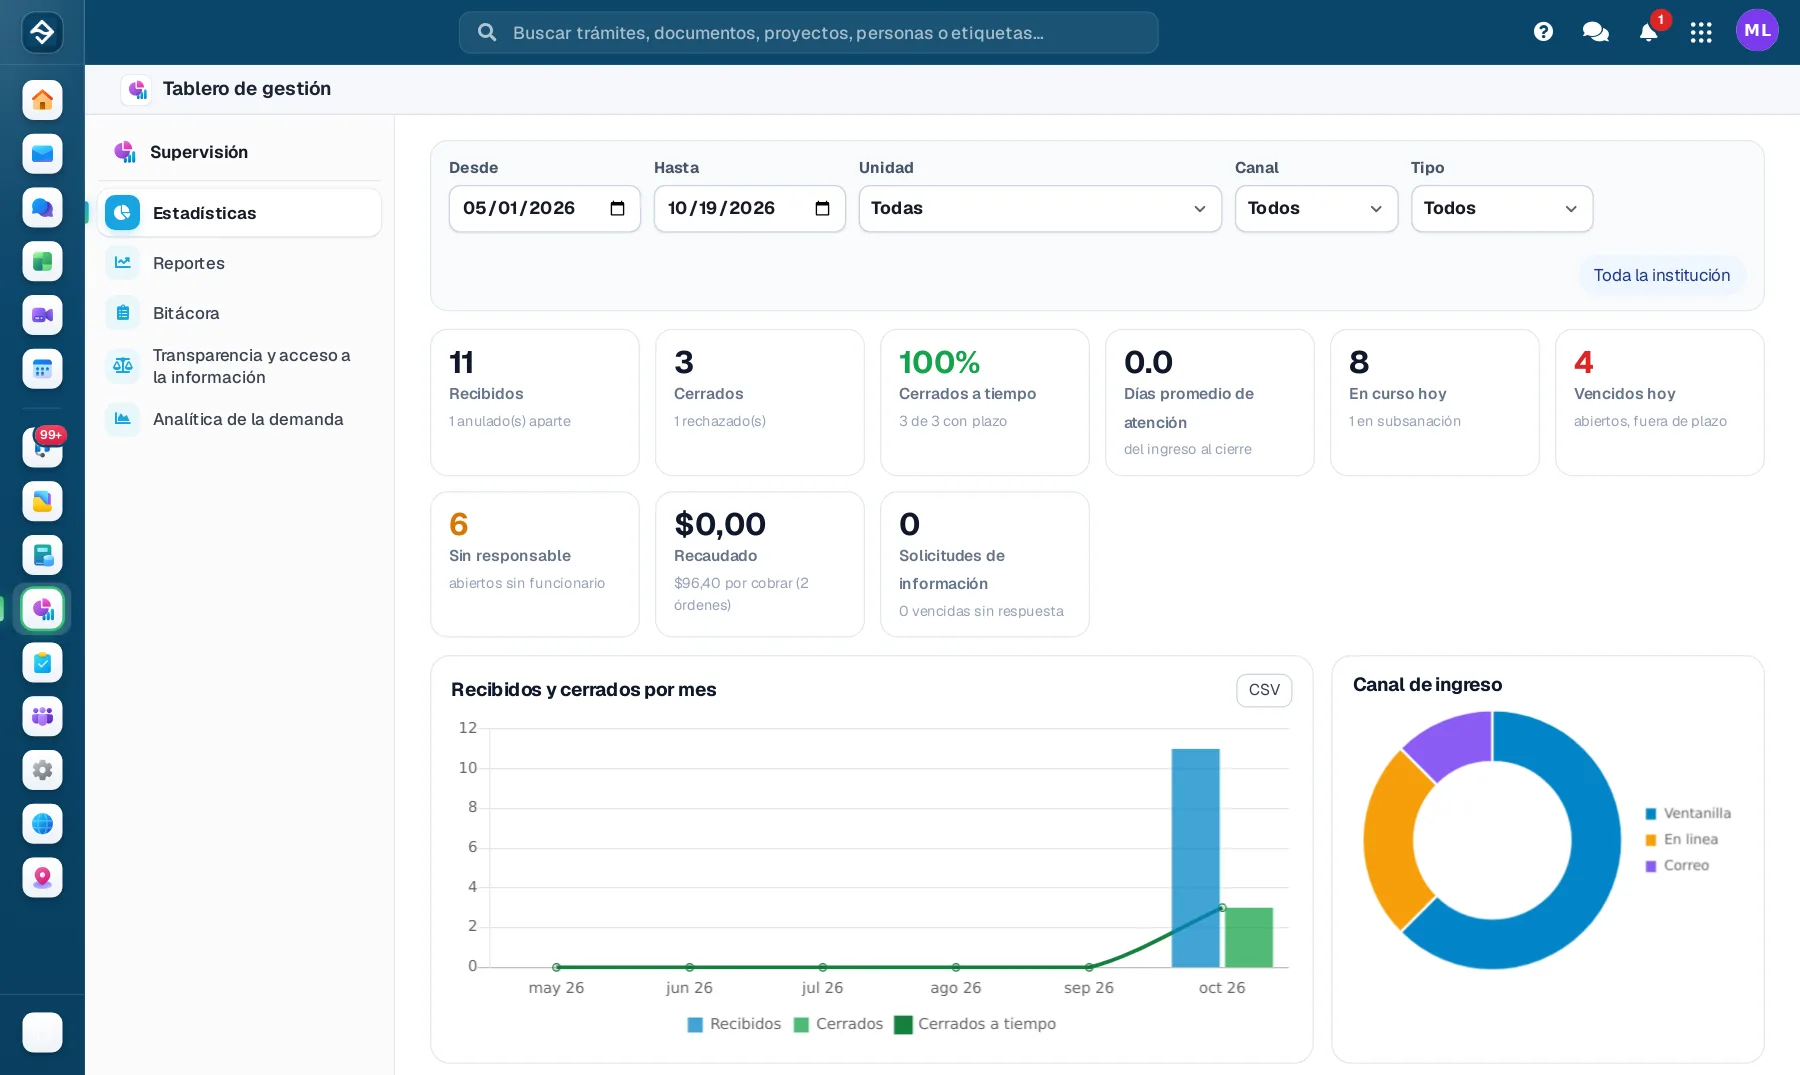Expand the Tipo dropdown
Viewport: 1800px width, 1075px height.
[1502, 209]
